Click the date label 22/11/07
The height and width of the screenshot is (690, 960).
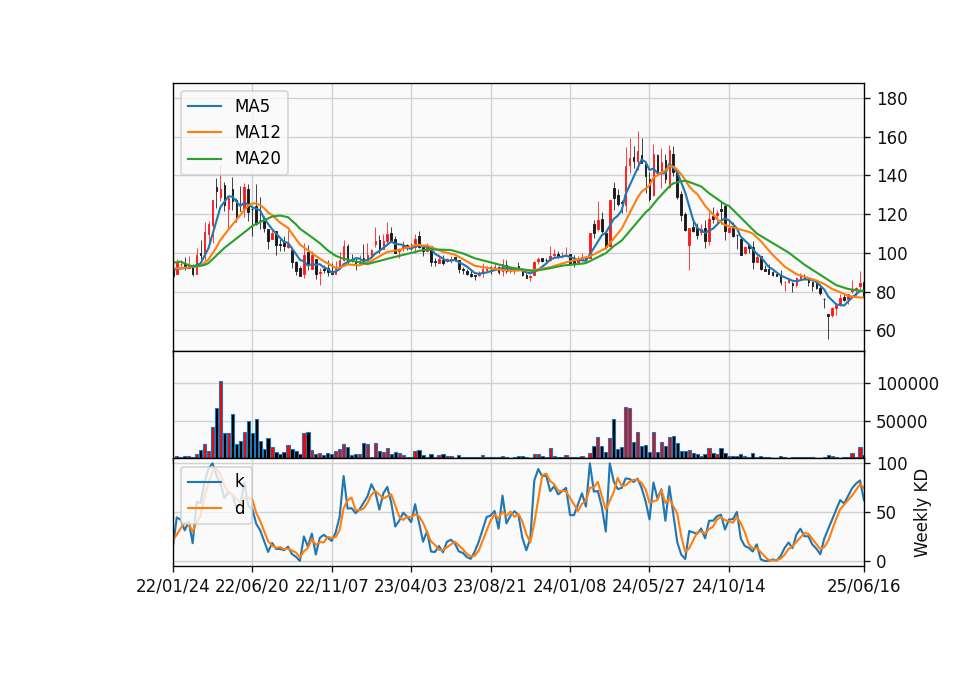click(332, 587)
